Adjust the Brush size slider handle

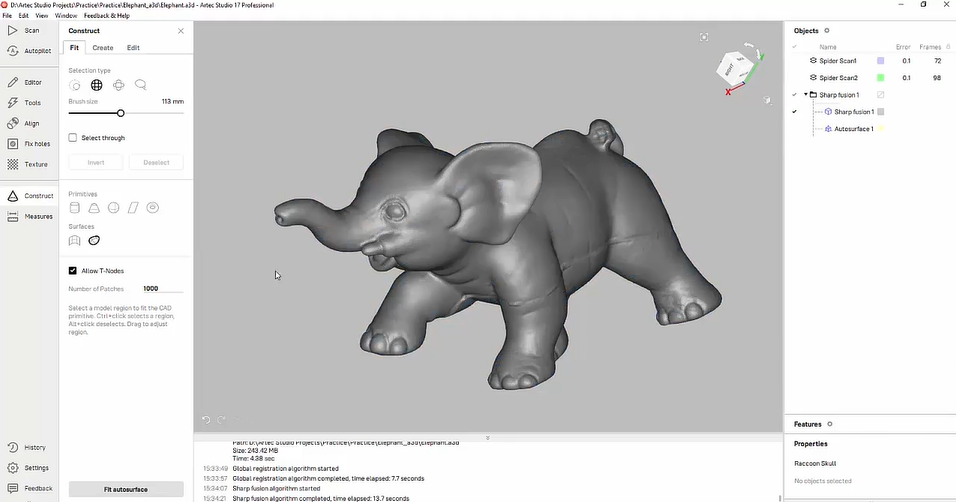pos(121,113)
